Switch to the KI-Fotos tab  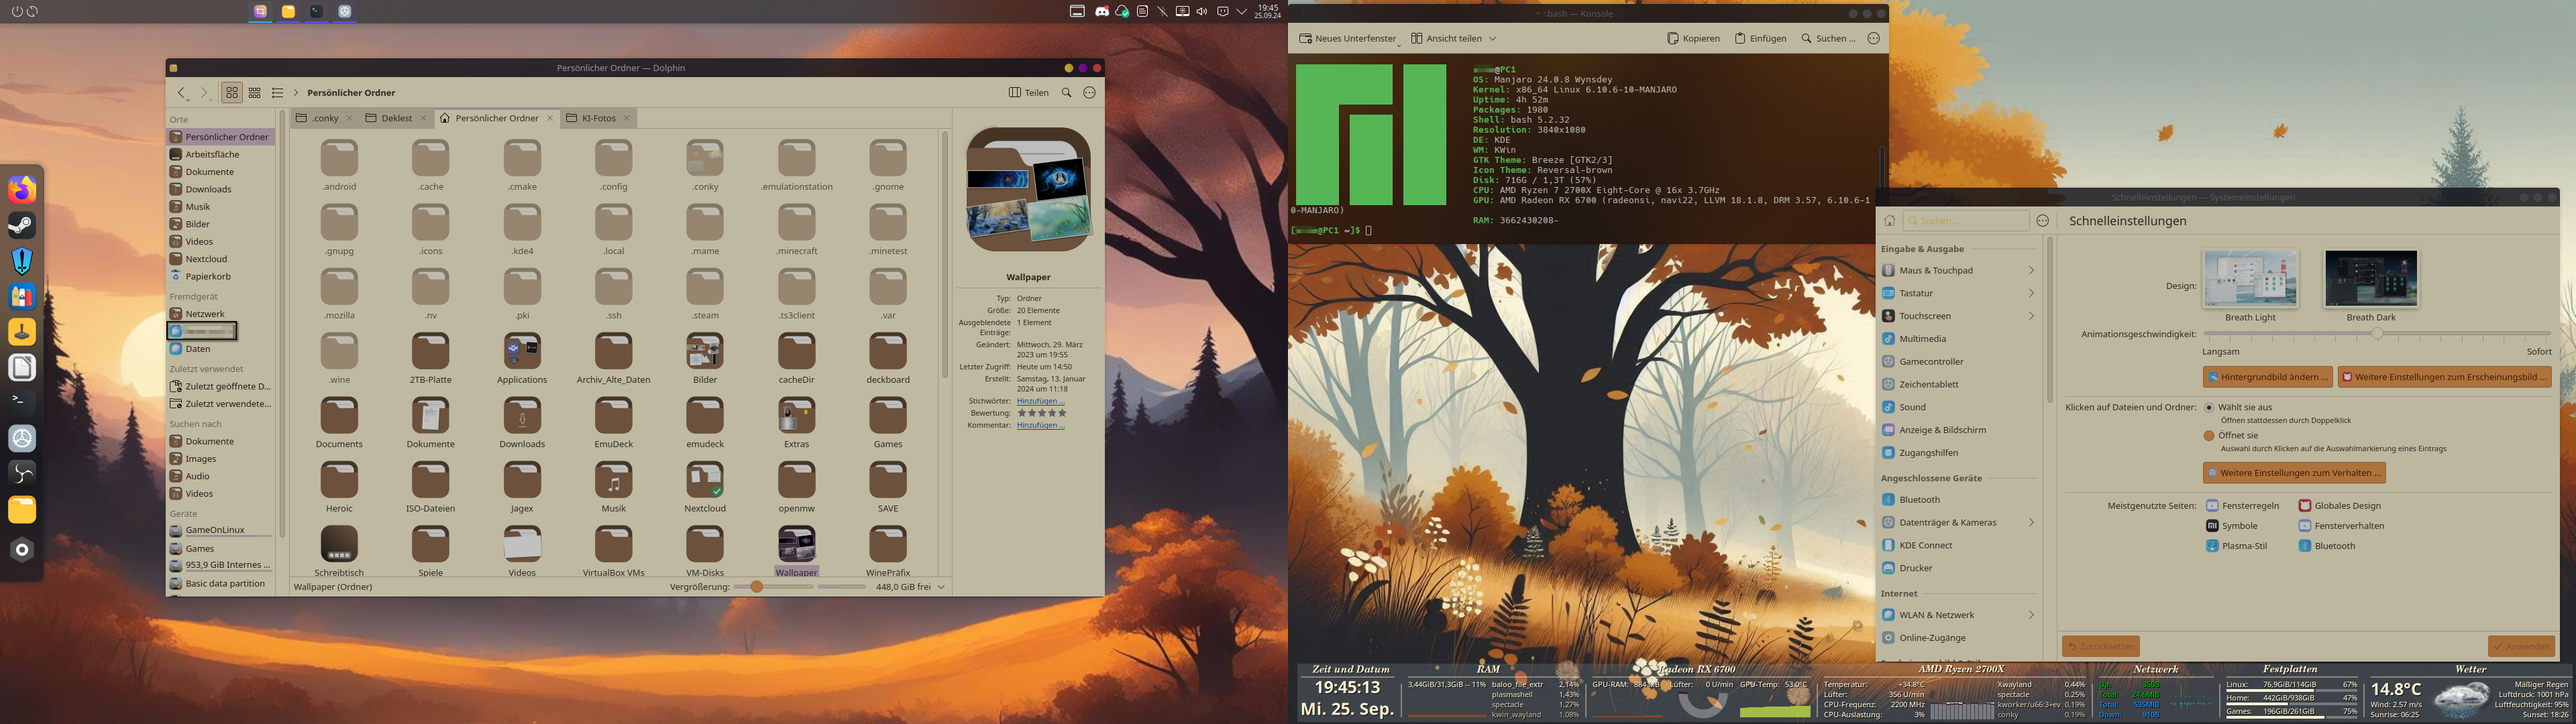click(598, 118)
